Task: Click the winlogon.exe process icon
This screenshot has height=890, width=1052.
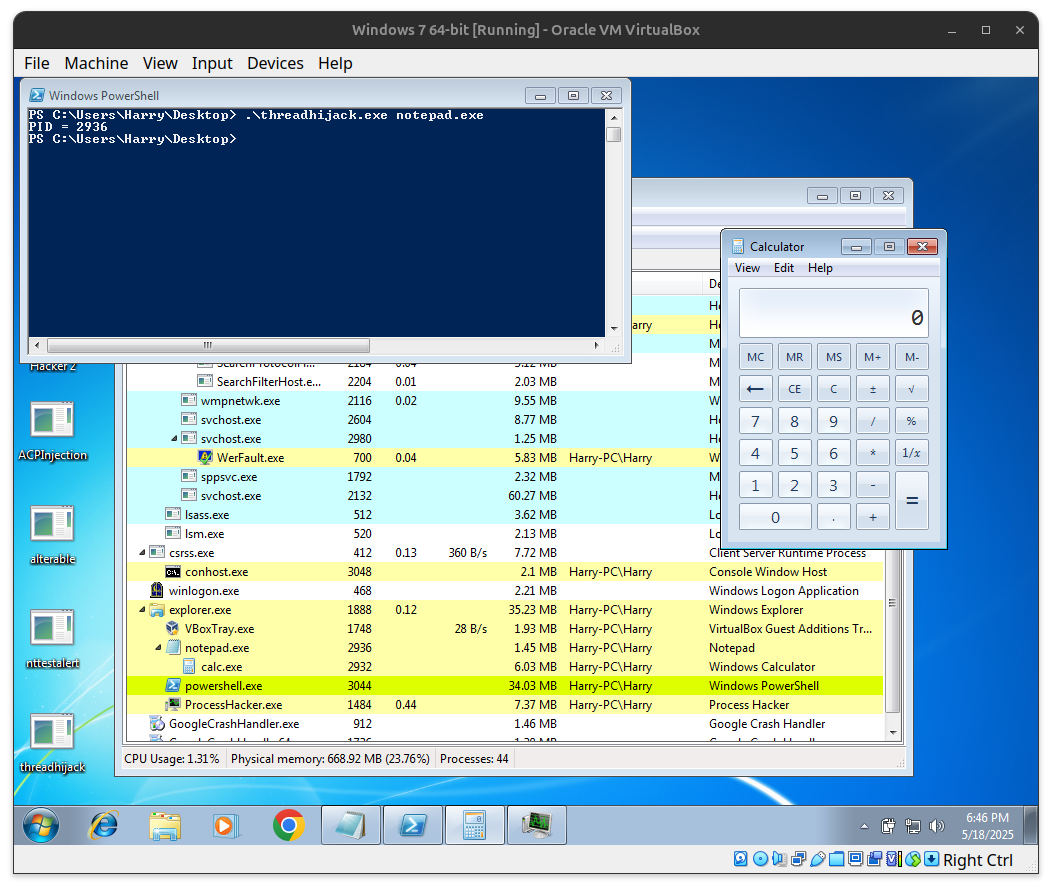Action: pos(157,590)
